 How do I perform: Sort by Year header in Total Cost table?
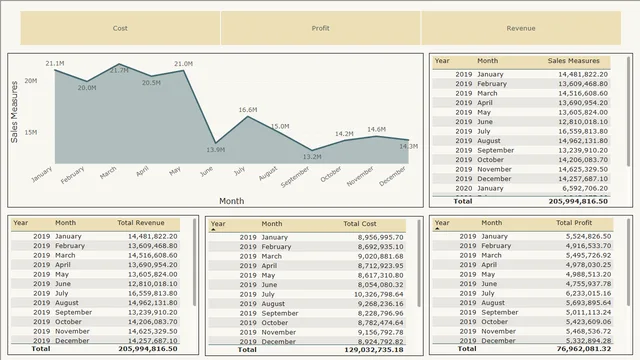(x=218, y=224)
